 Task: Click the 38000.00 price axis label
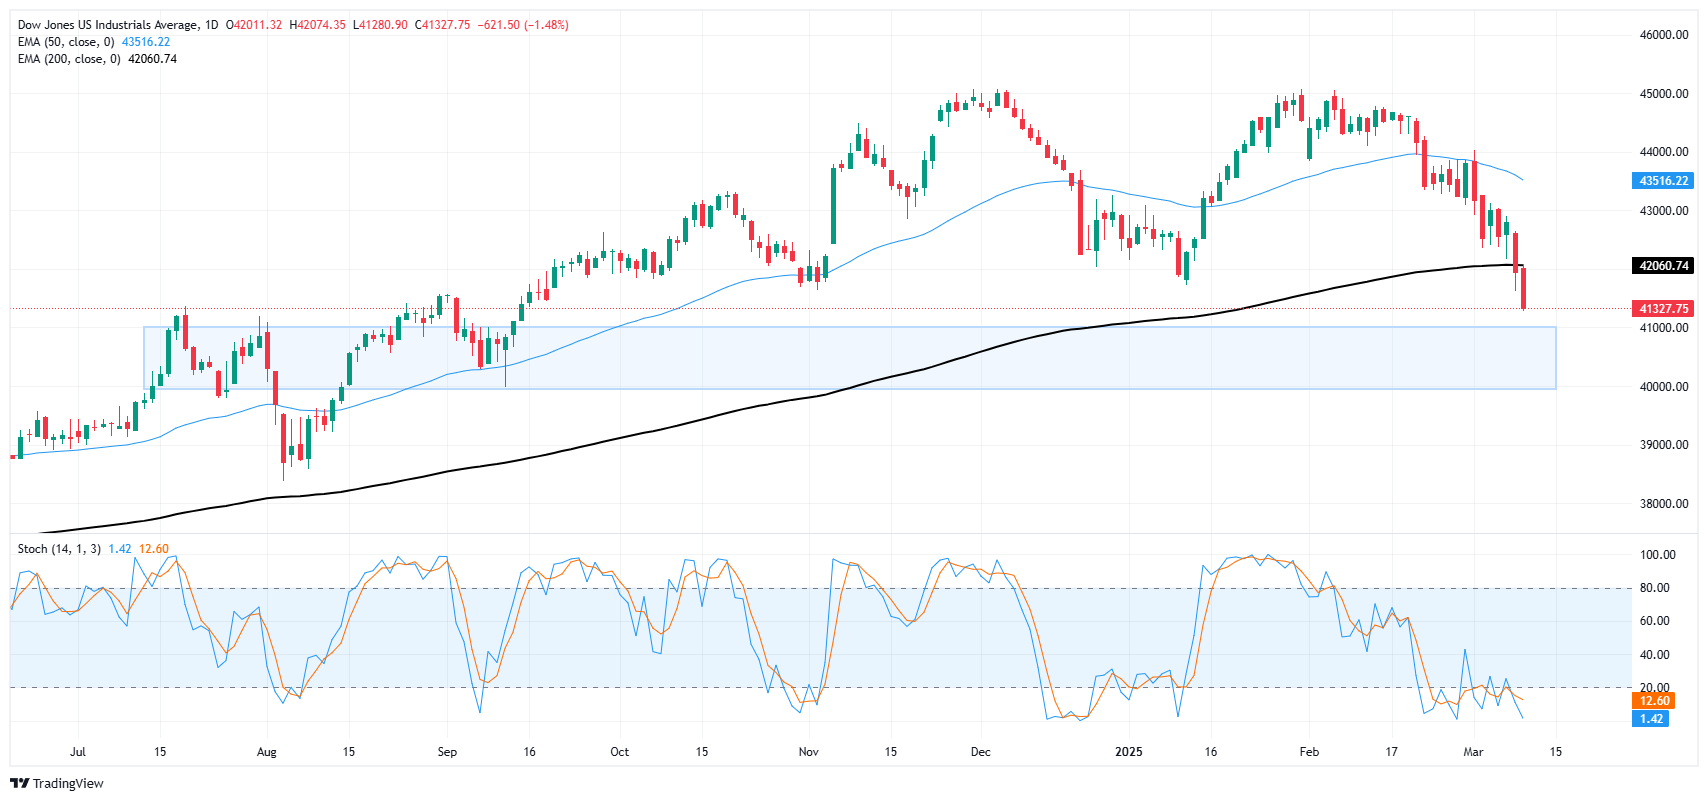tap(1664, 504)
